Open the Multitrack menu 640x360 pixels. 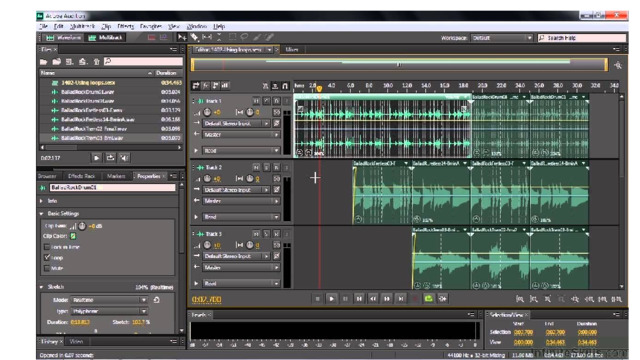(82, 27)
